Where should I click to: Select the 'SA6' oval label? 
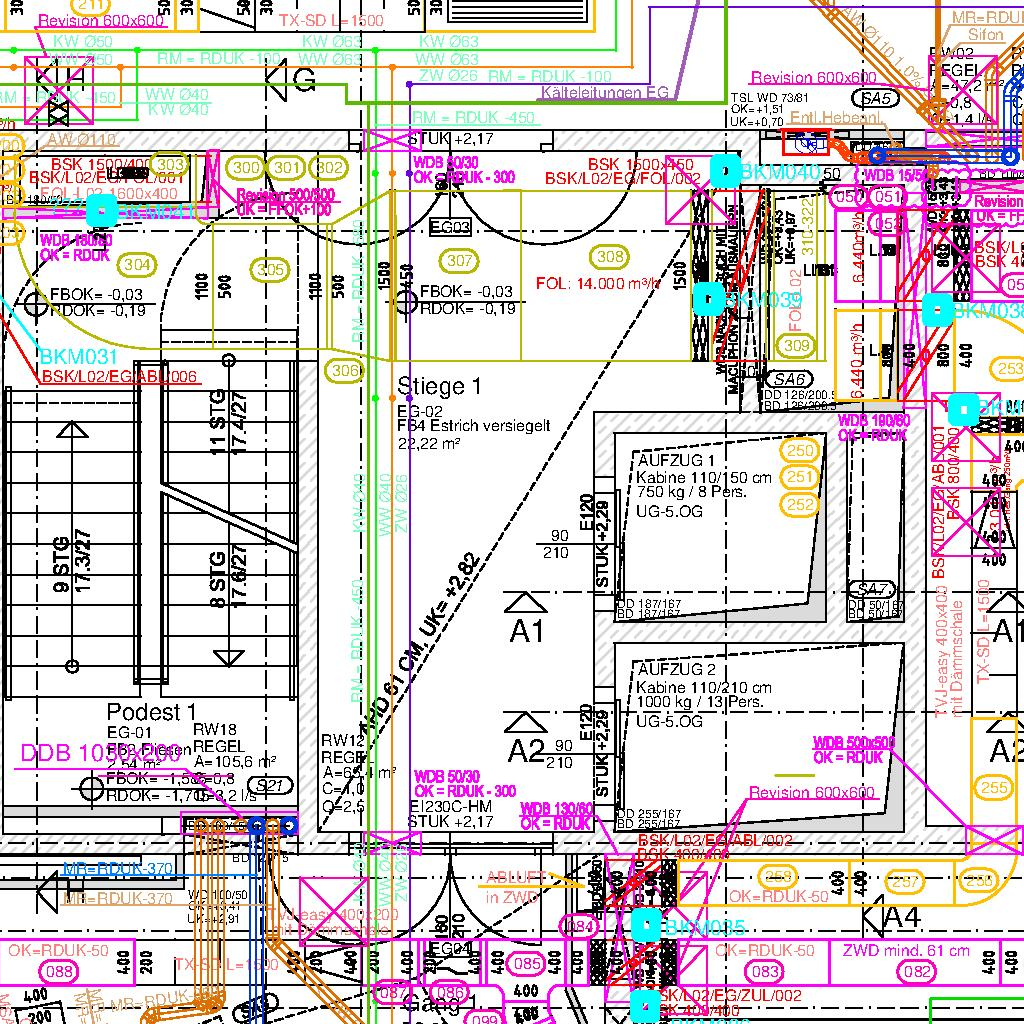point(790,379)
